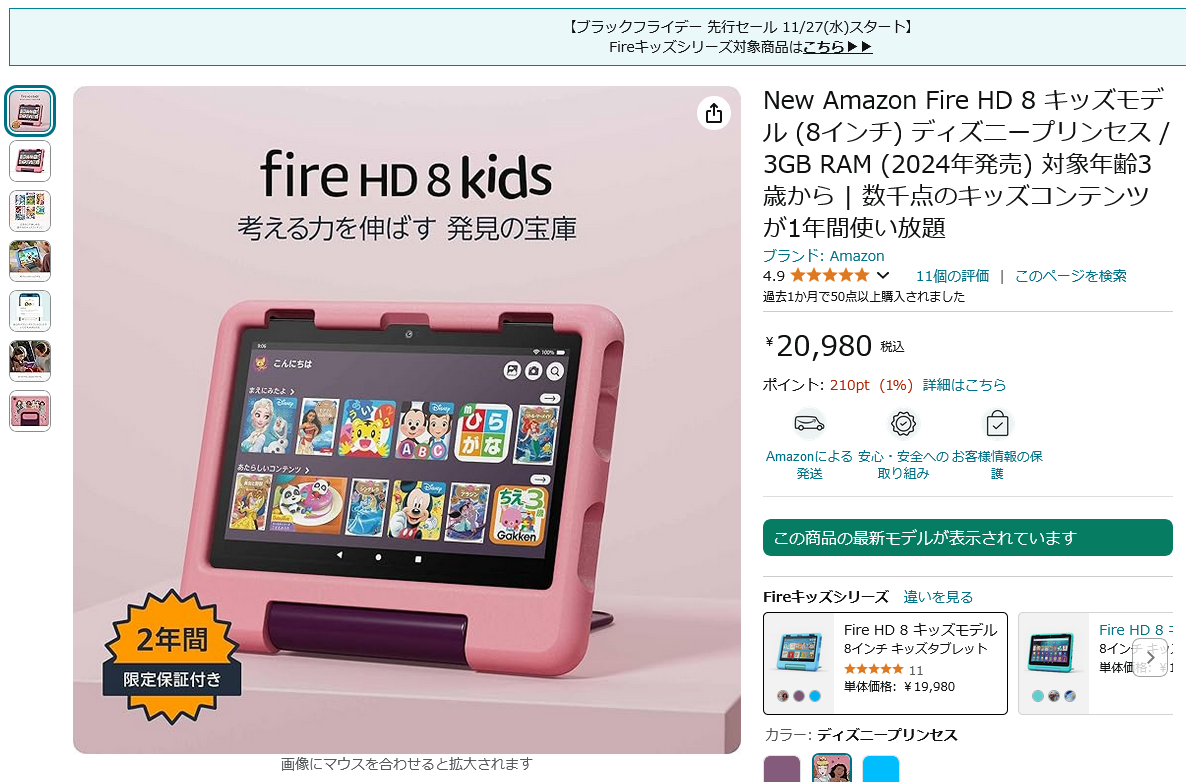Choose the blue color swatch

point(881,768)
